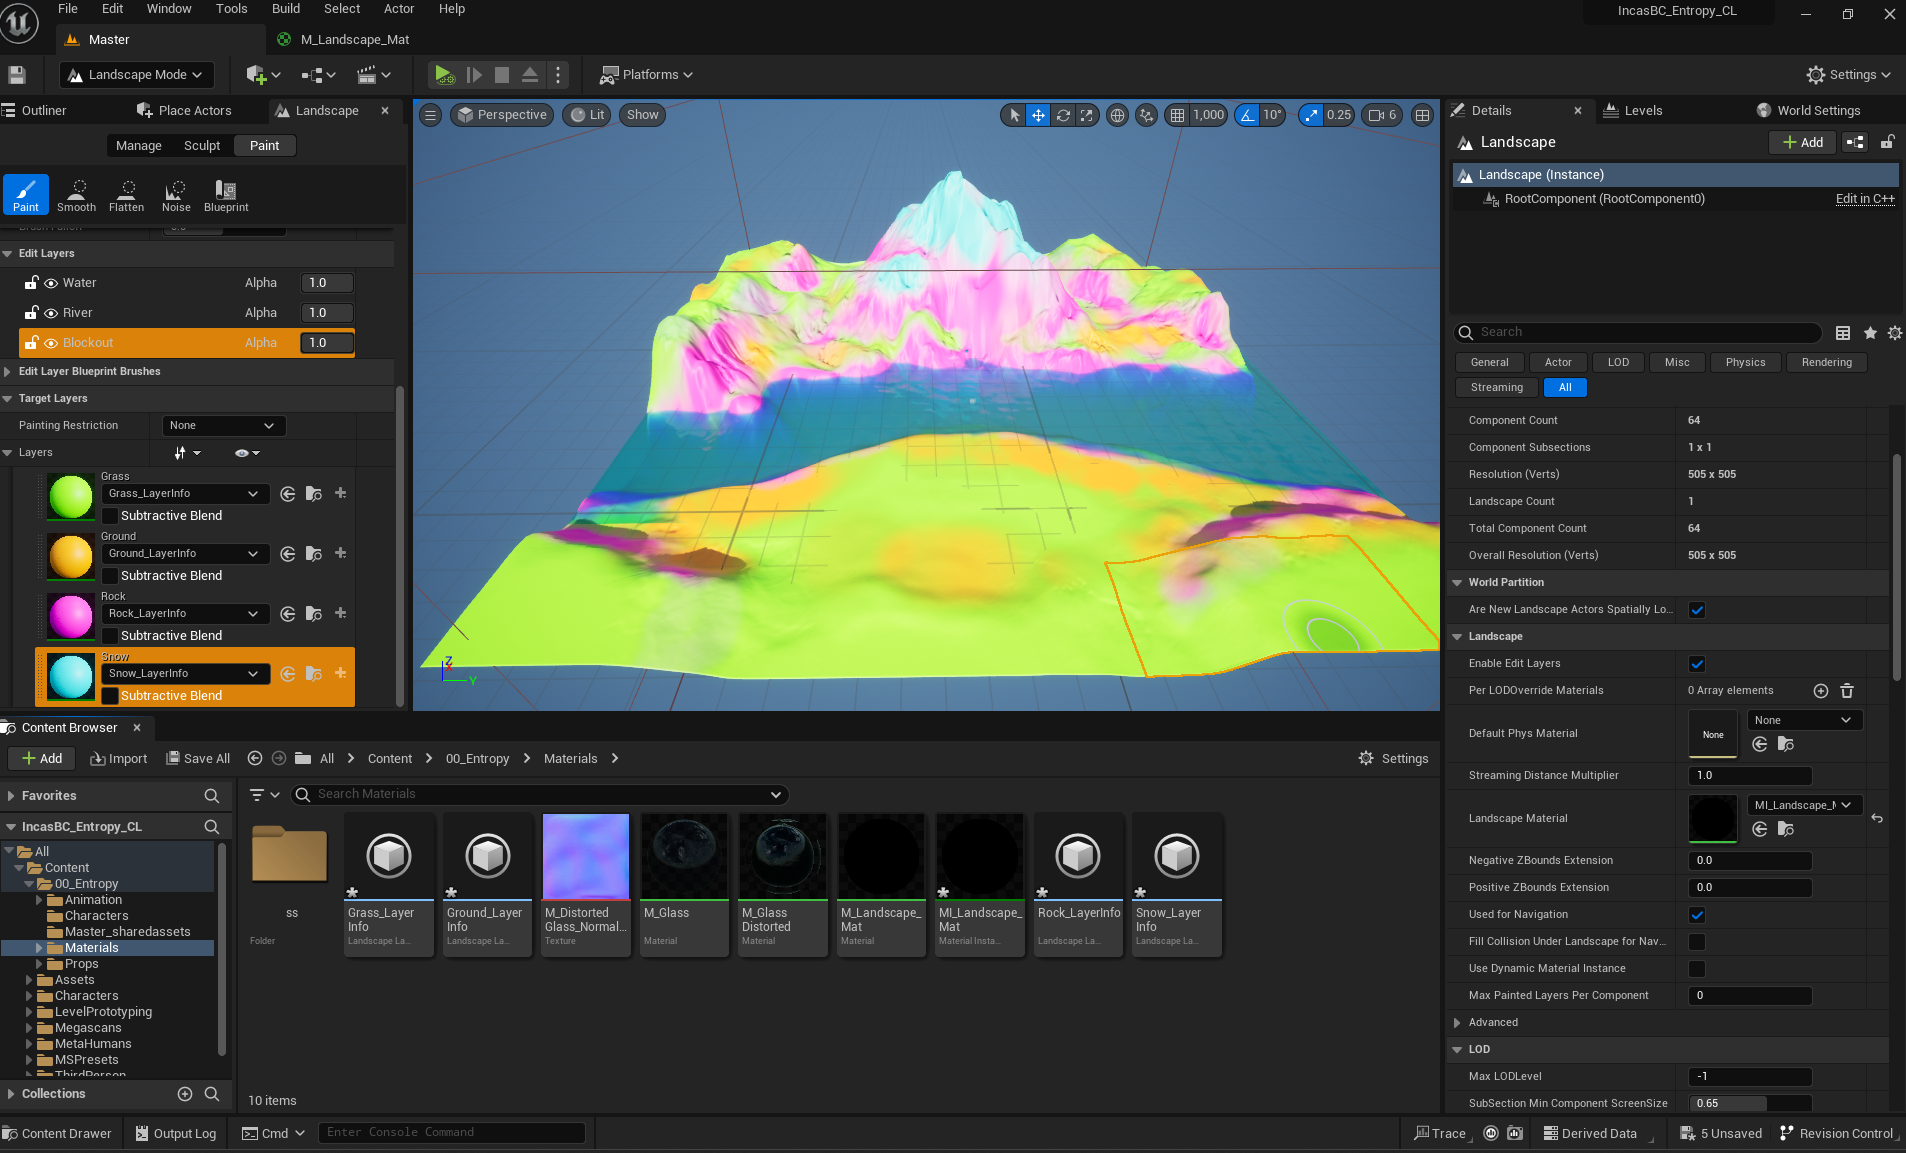Open the Painting Restriction dropdown
Image resolution: width=1906 pixels, height=1153 pixels.
click(224, 426)
